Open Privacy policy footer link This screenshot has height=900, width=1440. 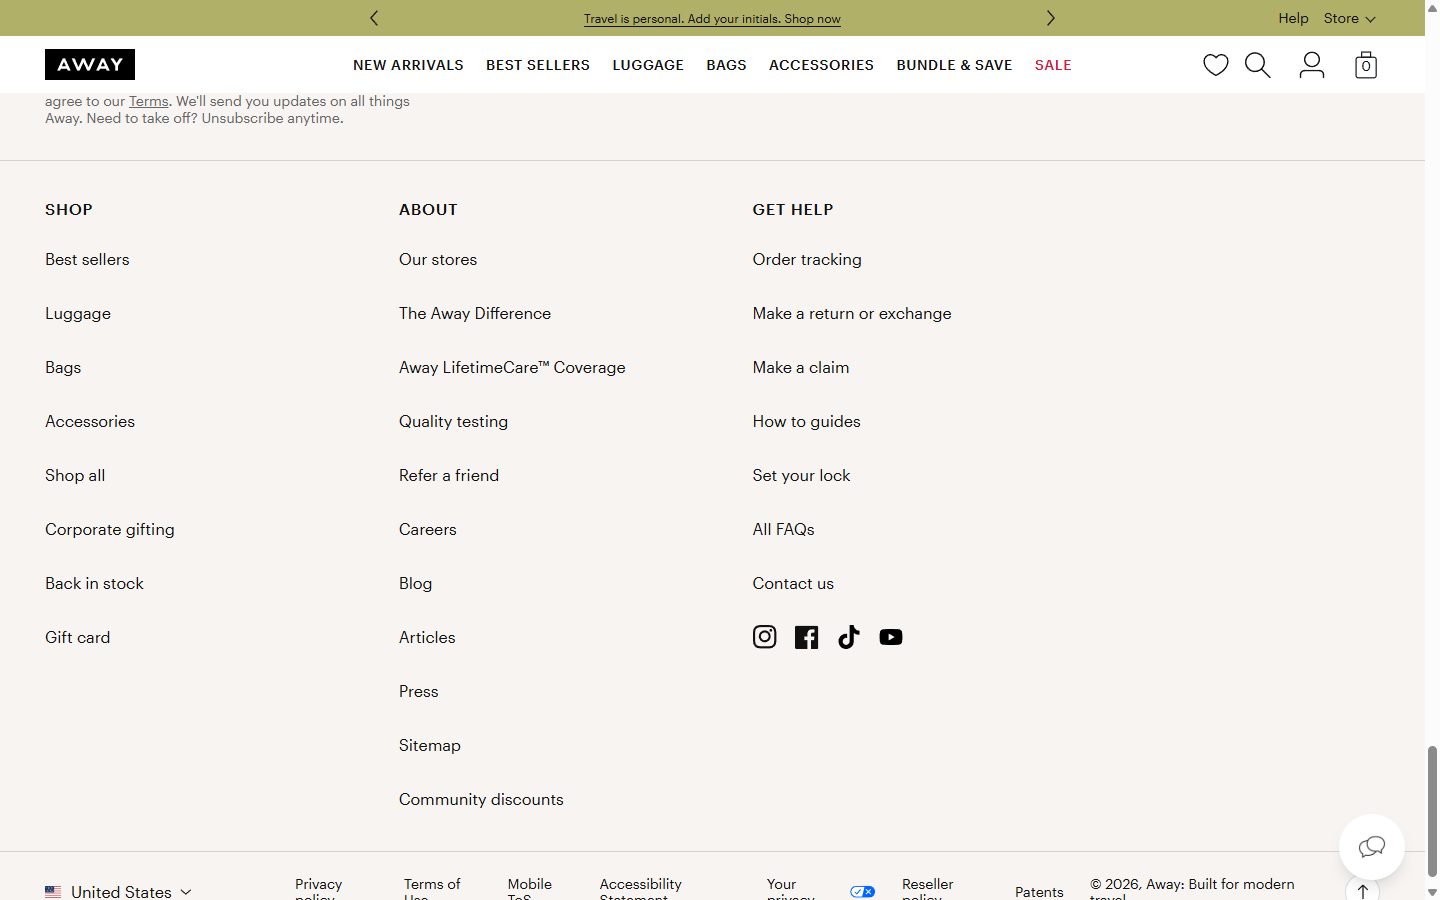click(x=319, y=889)
